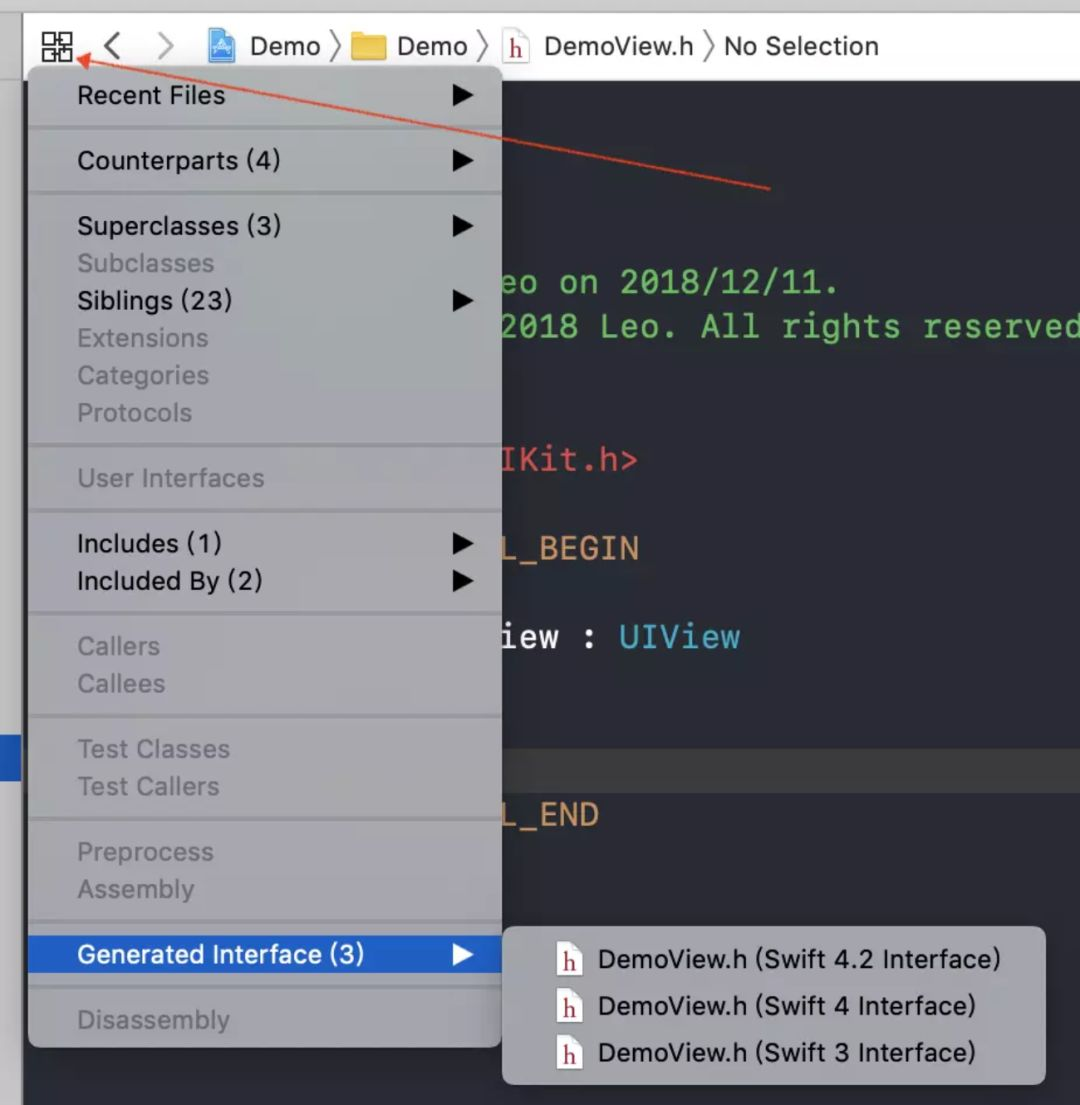This screenshot has width=1080, height=1105.
Task: Expand arrow next to Siblings
Action: [x=462, y=300]
